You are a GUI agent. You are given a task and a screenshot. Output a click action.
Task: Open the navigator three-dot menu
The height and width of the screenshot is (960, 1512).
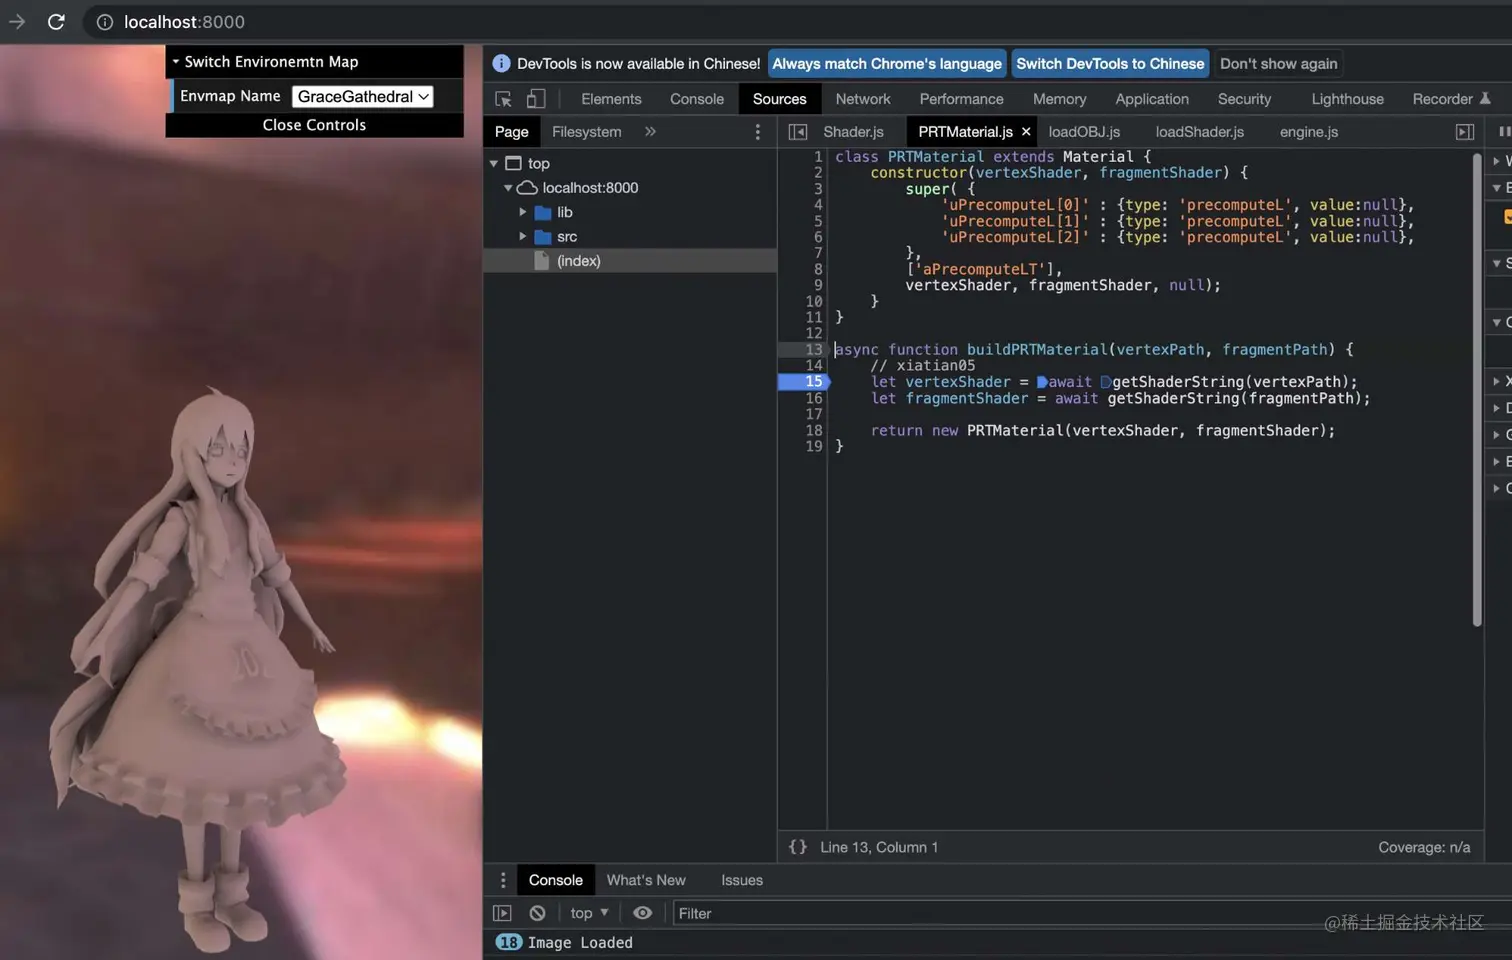coord(757,132)
